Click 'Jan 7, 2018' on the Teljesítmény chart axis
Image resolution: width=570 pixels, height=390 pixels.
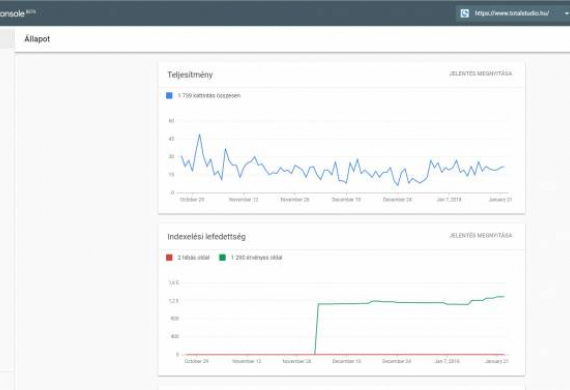[449, 200]
